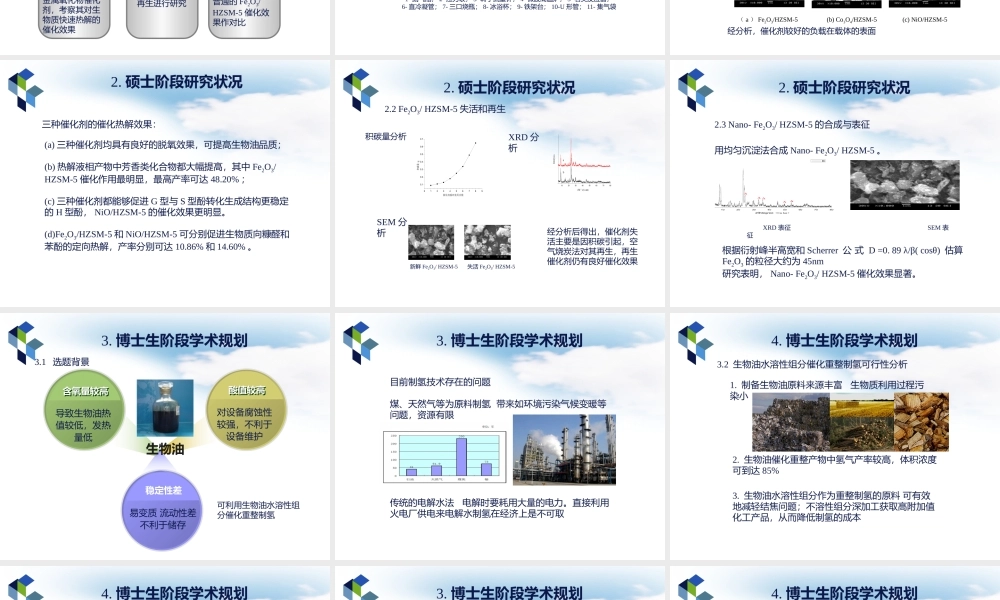
Task: Select the flask shape labeled "再生进行研究"
Action: tap(161, 20)
